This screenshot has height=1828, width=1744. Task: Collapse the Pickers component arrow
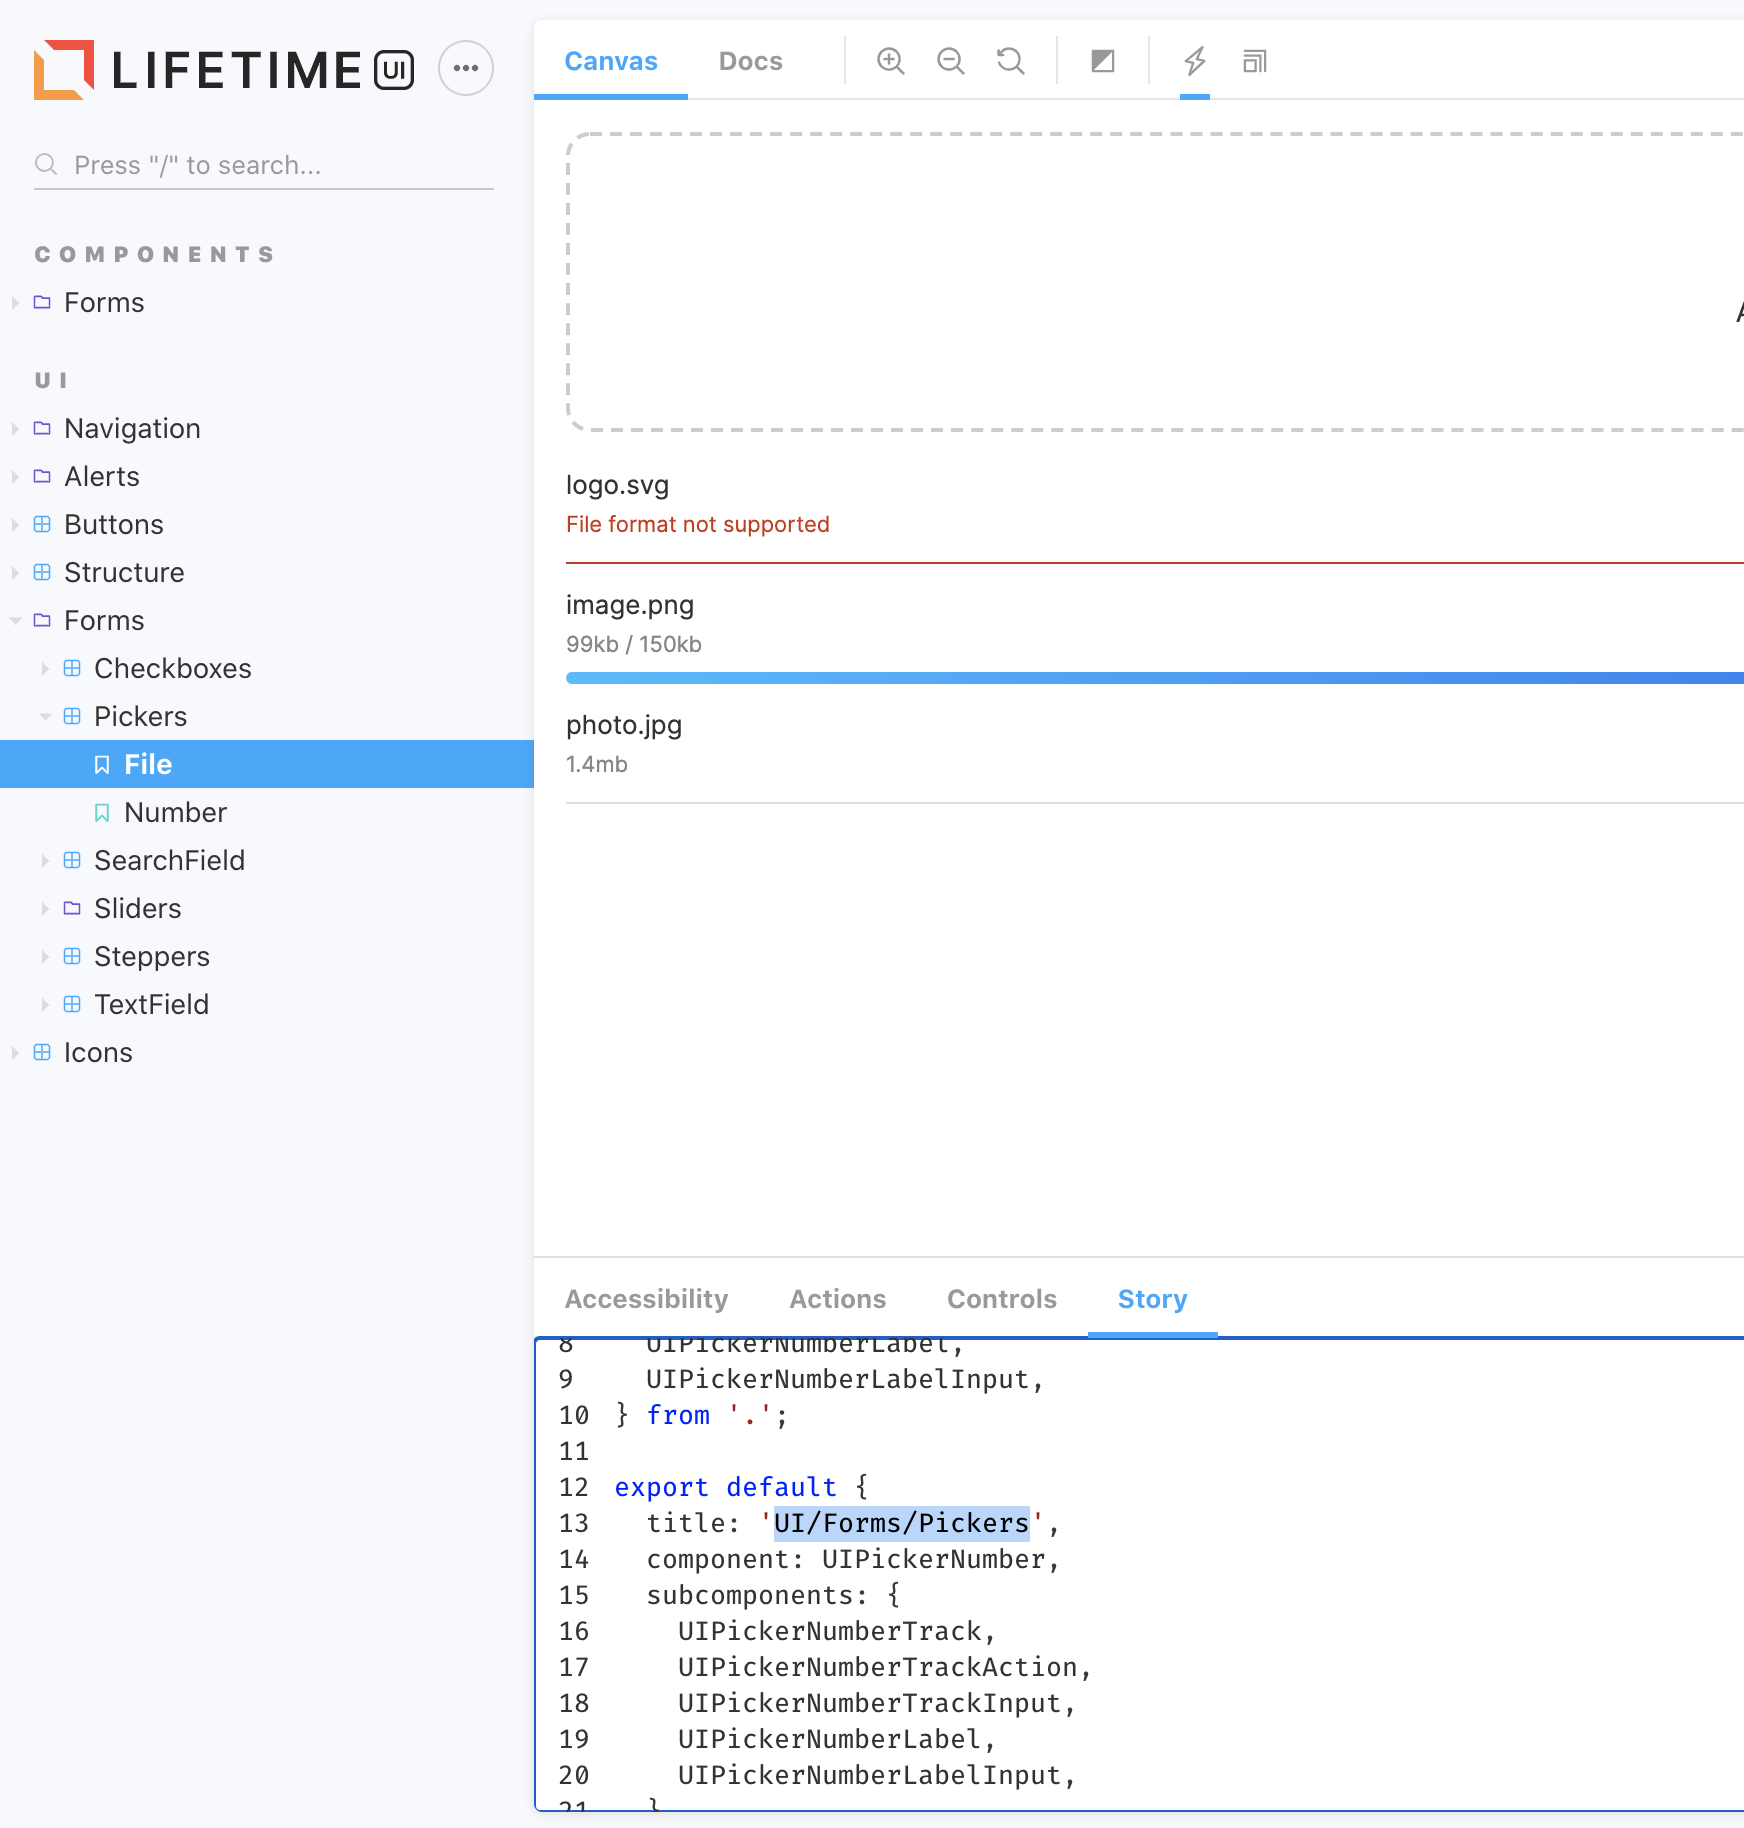tap(45, 716)
